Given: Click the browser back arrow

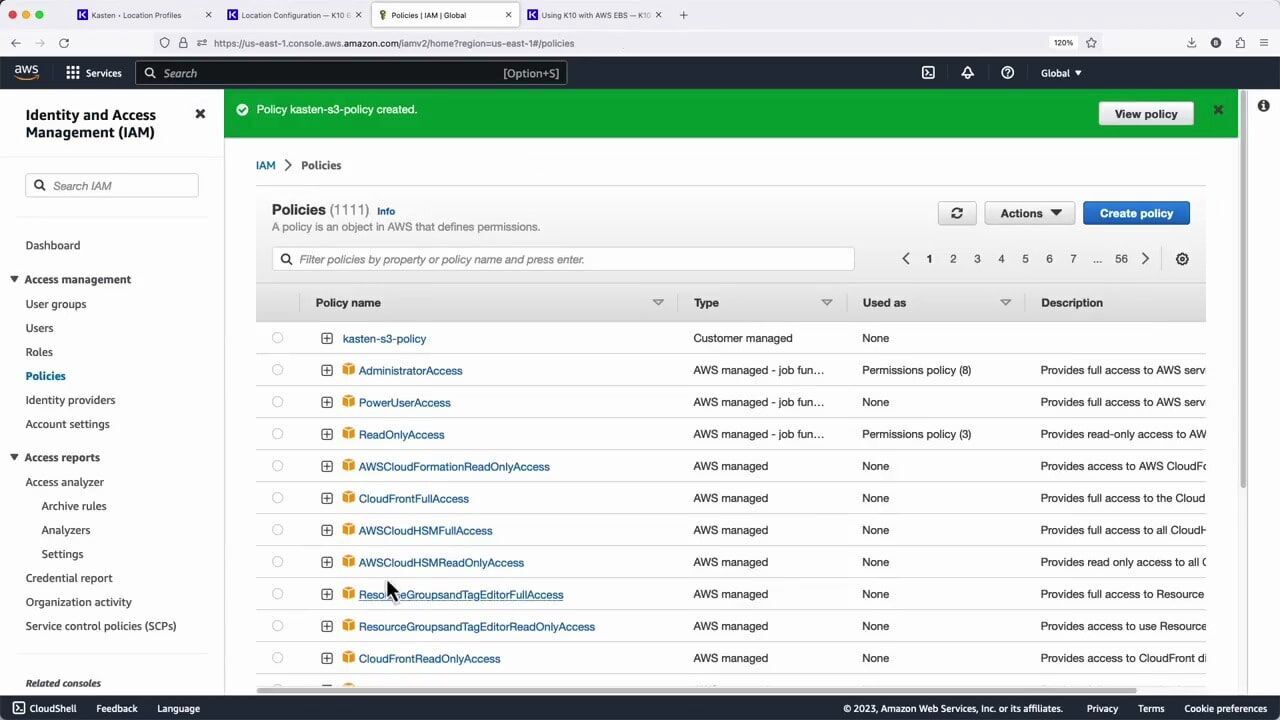Looking at the screenshot, I should coord(16,43).
